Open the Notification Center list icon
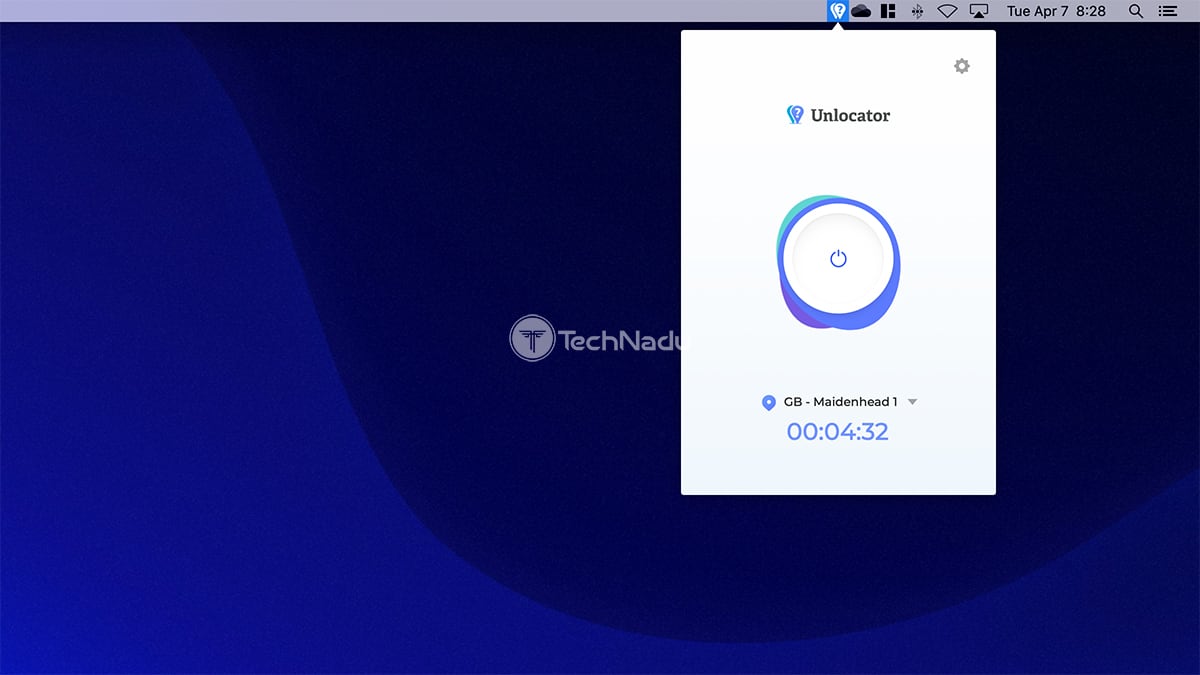This screenshot has width=1200, height=675. pyautogui.click(x=1167, y=11)
